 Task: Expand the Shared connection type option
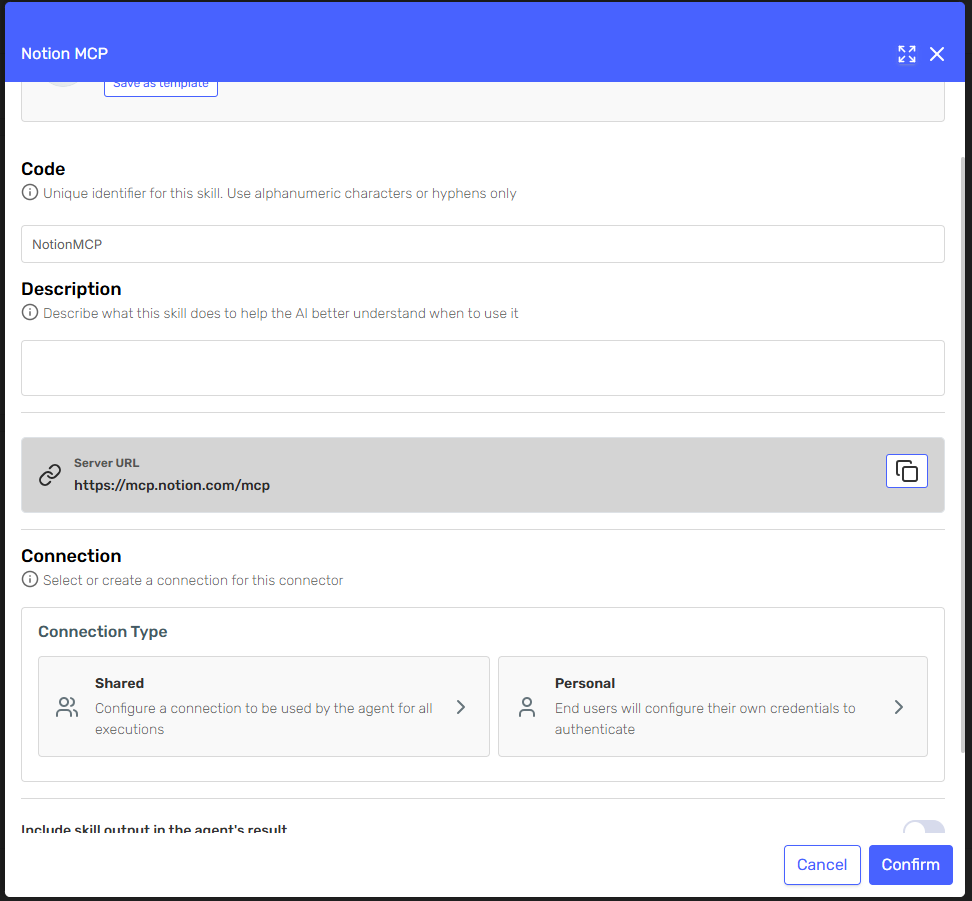tap(461, 707)
